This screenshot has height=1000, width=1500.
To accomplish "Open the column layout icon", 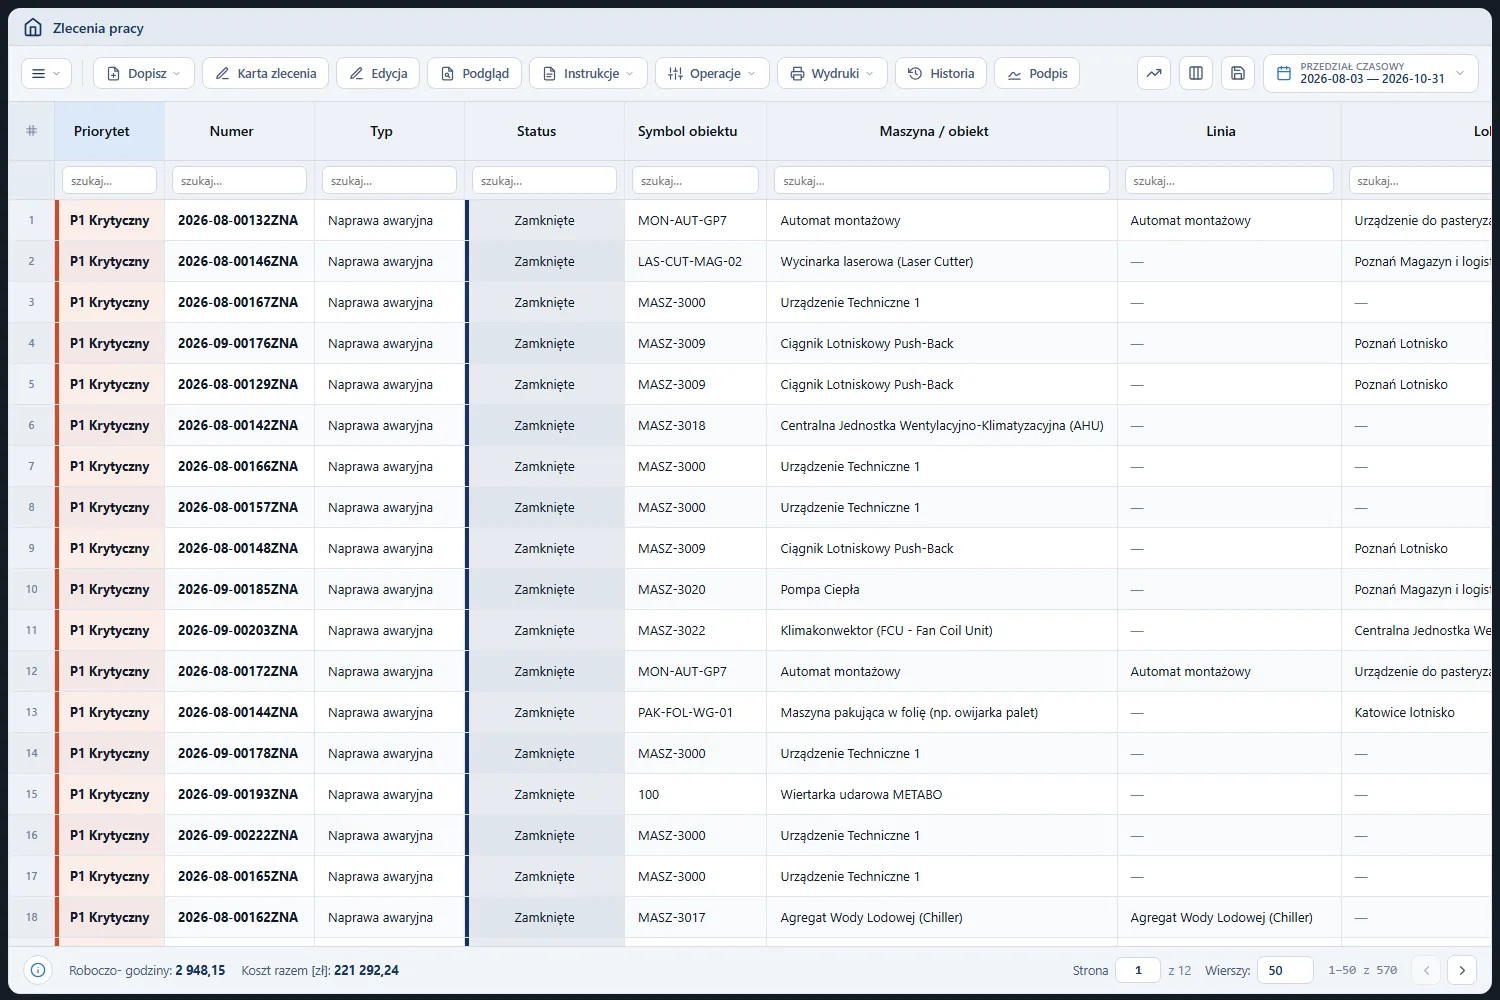I will click(x=1196, y=73).
